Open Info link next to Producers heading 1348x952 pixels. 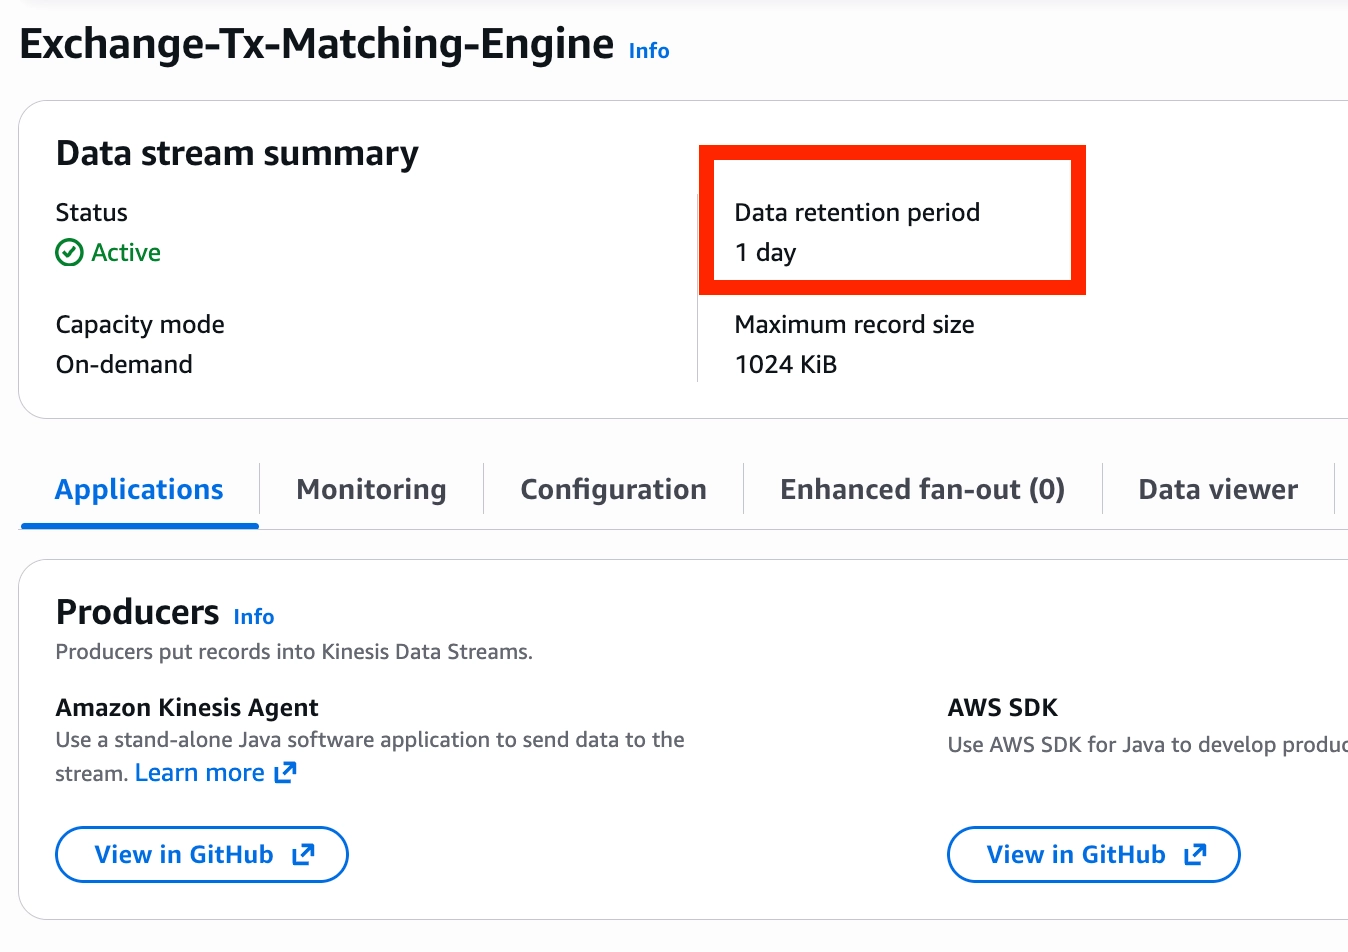click(x=254, y=617)
